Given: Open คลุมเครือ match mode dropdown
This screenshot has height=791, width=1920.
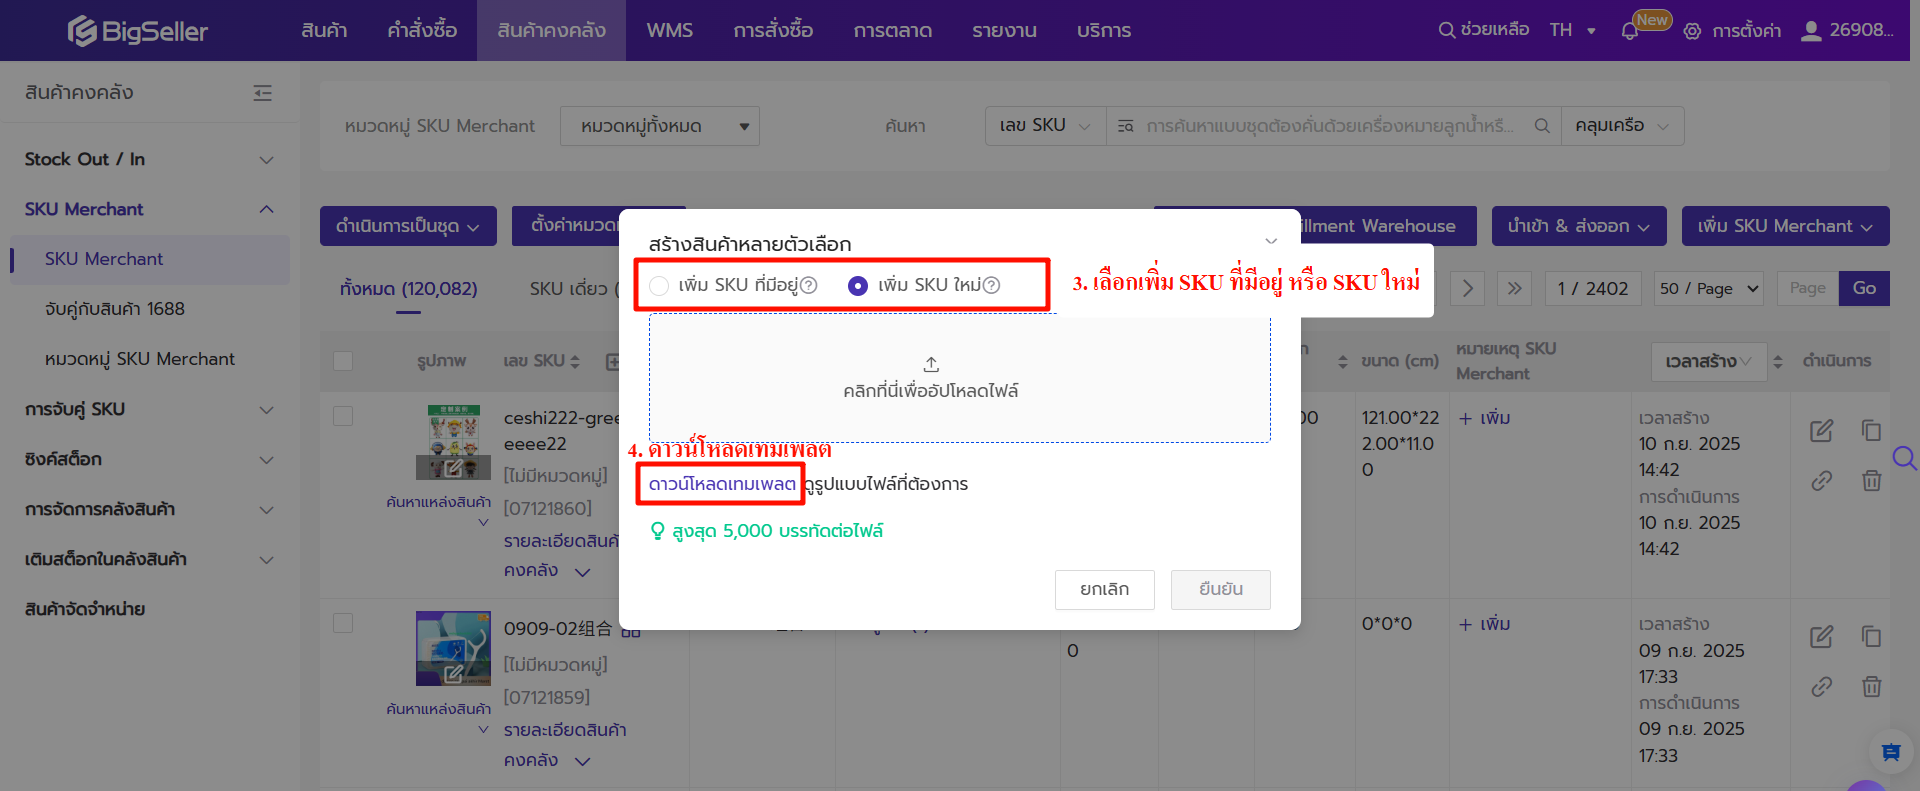Looking at the screenshot, I should coord(1622,126).
